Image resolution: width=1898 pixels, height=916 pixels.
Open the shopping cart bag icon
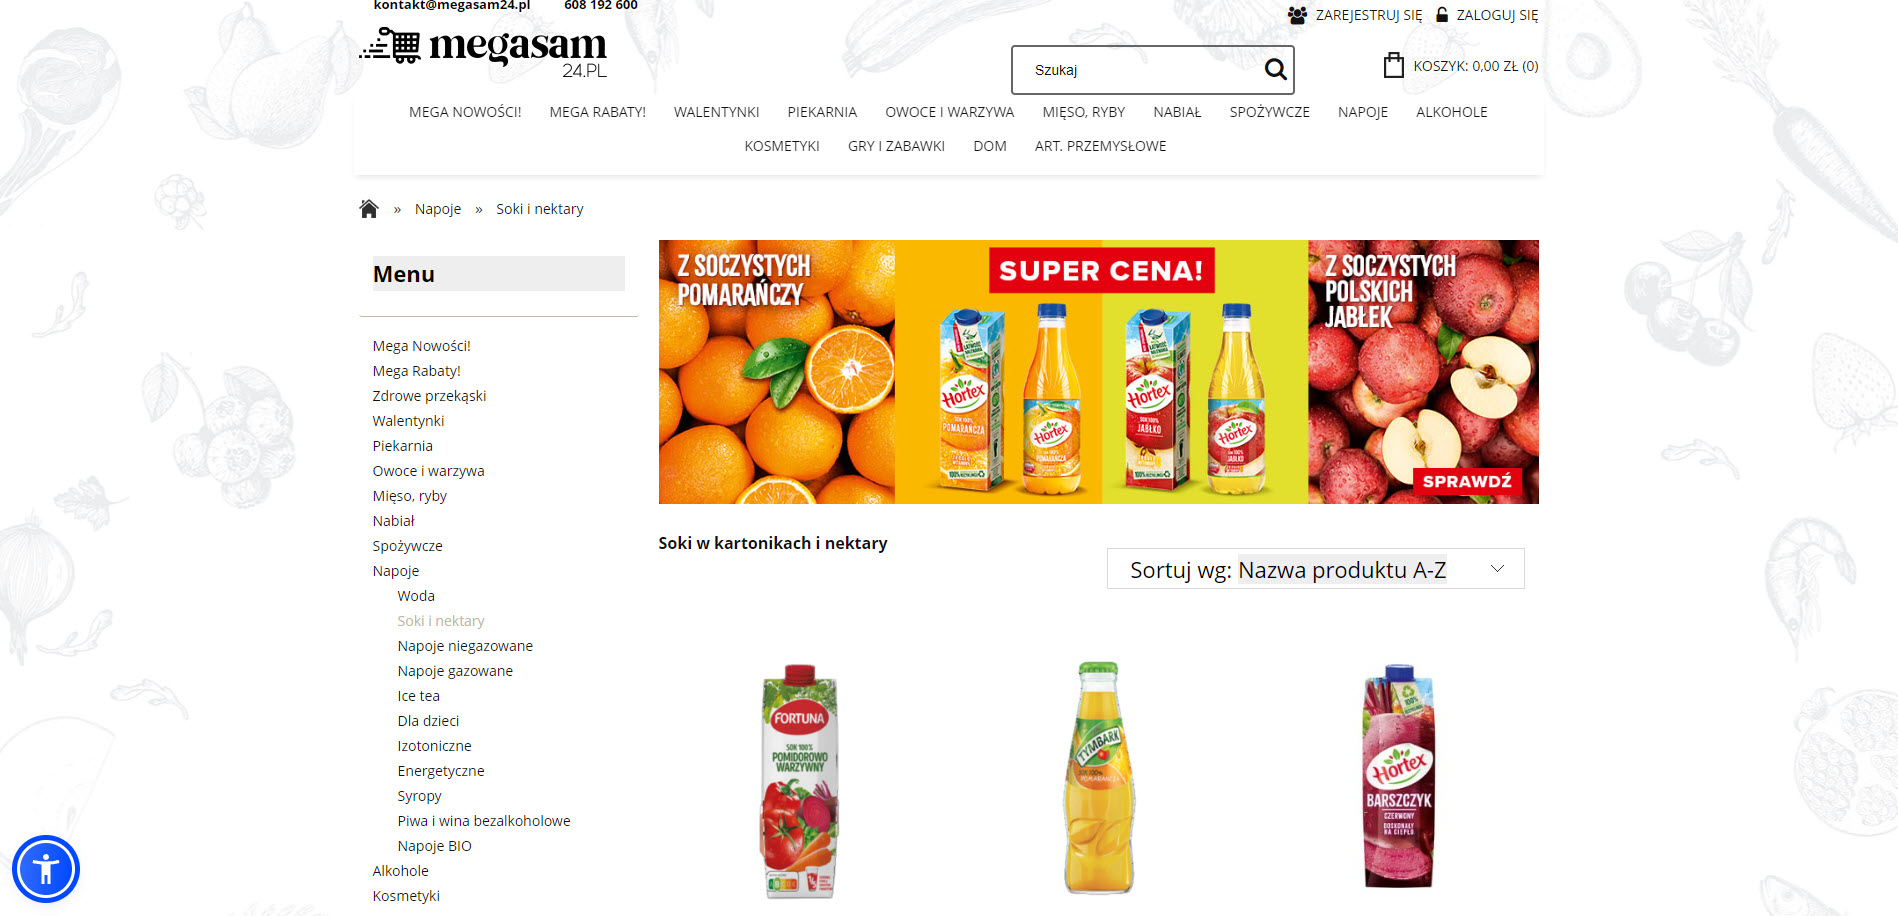click(x=1393, y=66)
